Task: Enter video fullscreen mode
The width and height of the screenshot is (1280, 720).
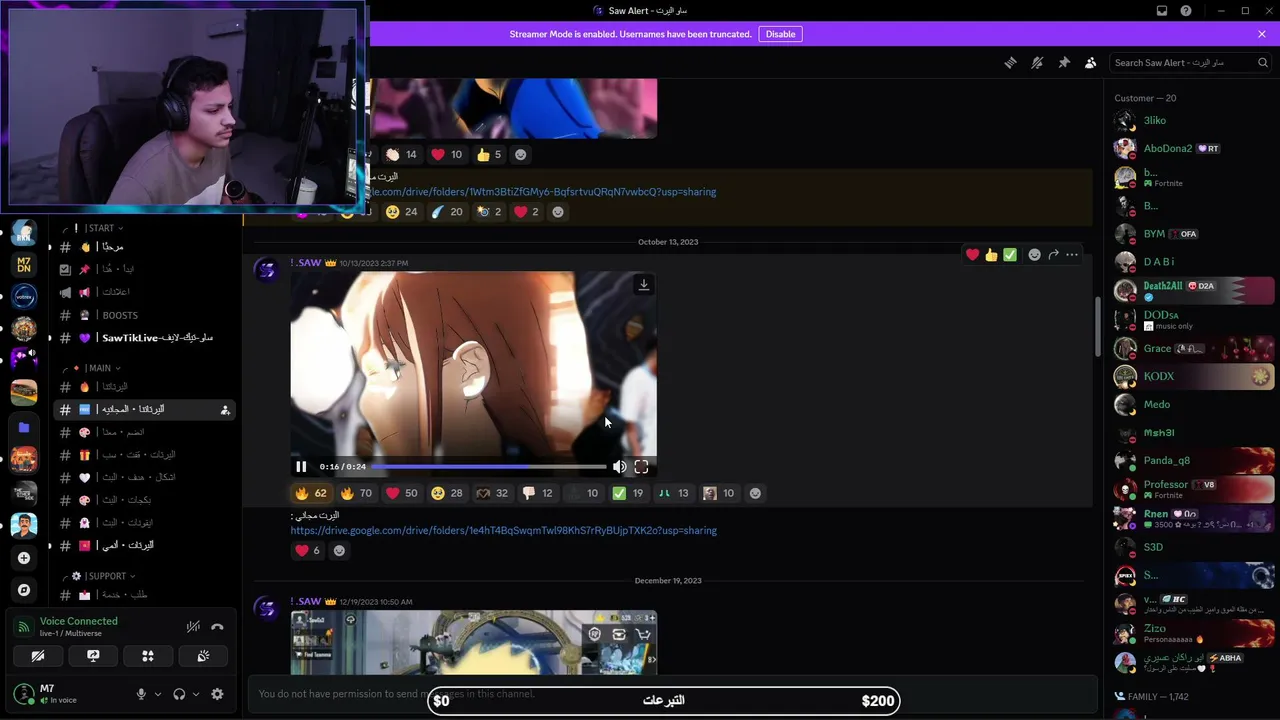Action: [x=642, y=467]
